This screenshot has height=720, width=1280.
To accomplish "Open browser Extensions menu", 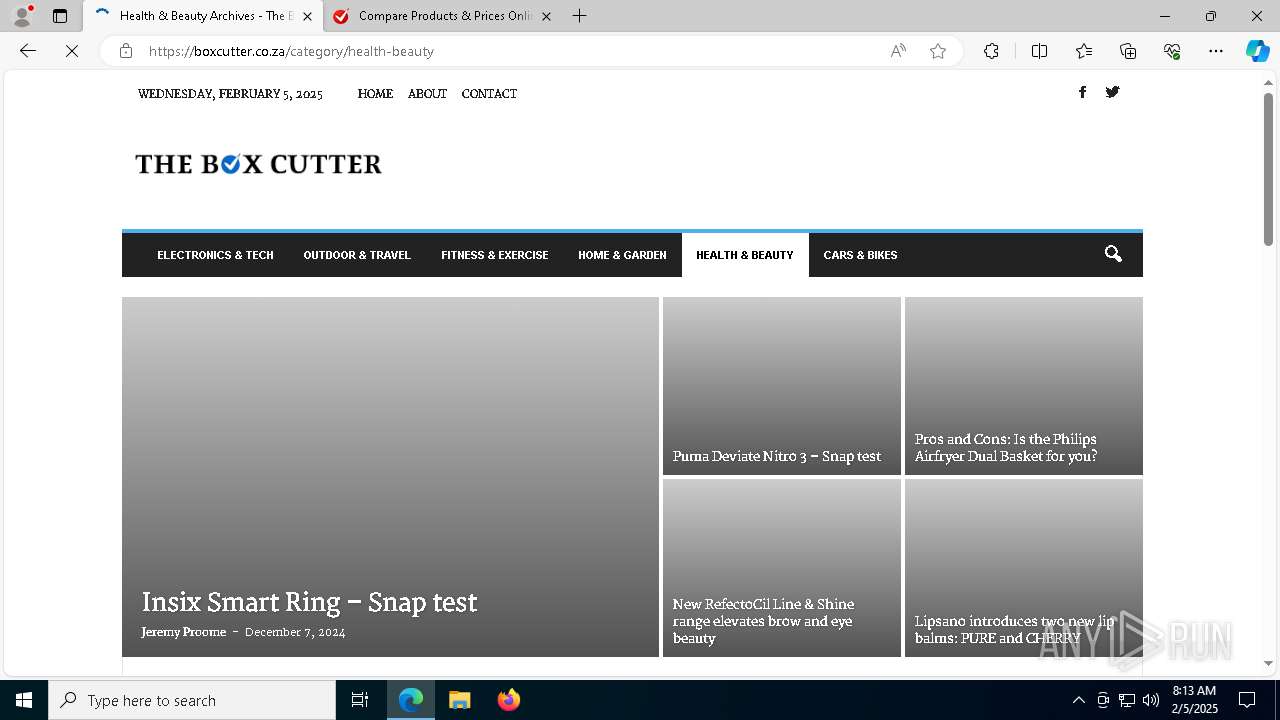I will tap(991, 51).
